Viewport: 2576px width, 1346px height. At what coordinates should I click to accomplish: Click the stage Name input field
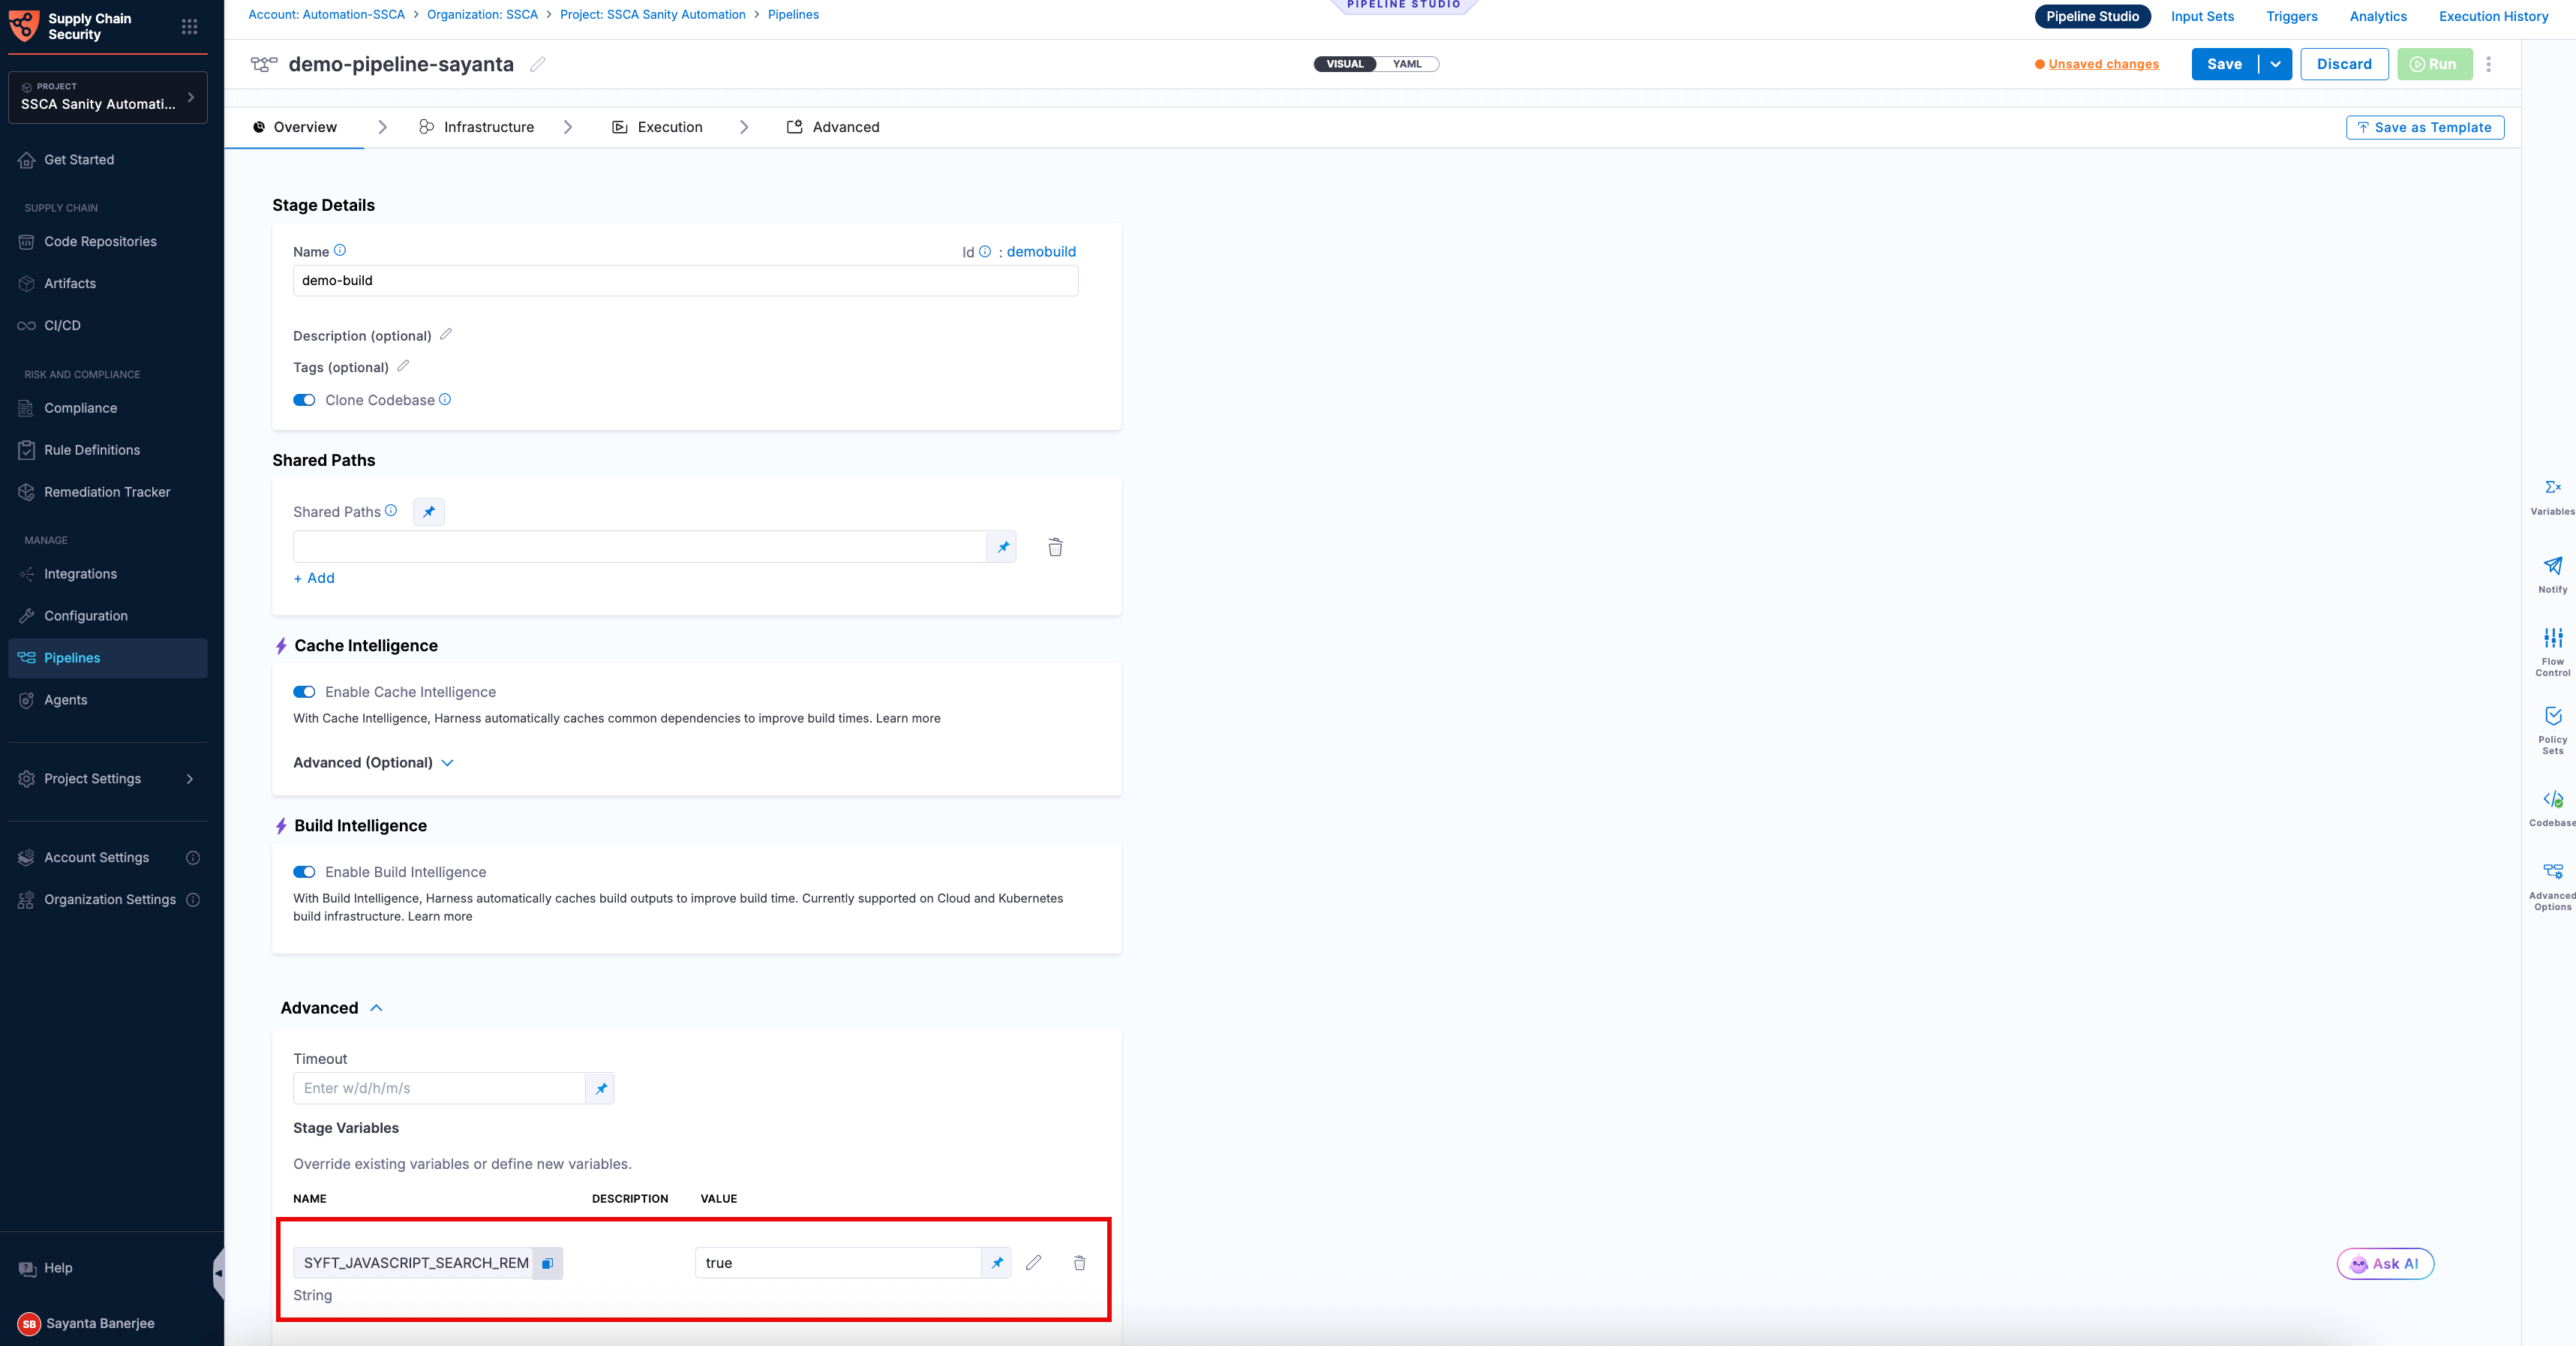point(685,280)
